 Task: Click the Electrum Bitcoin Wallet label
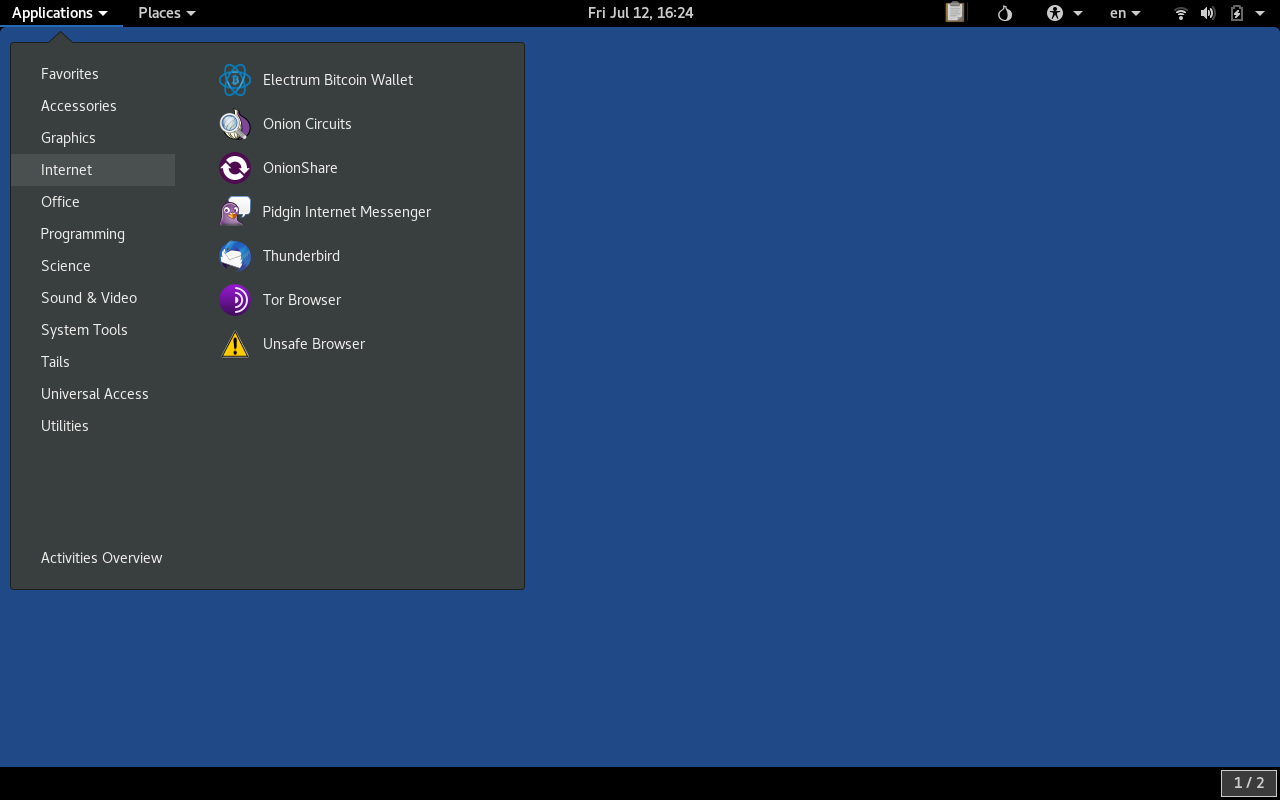click(x=338, y=80)
